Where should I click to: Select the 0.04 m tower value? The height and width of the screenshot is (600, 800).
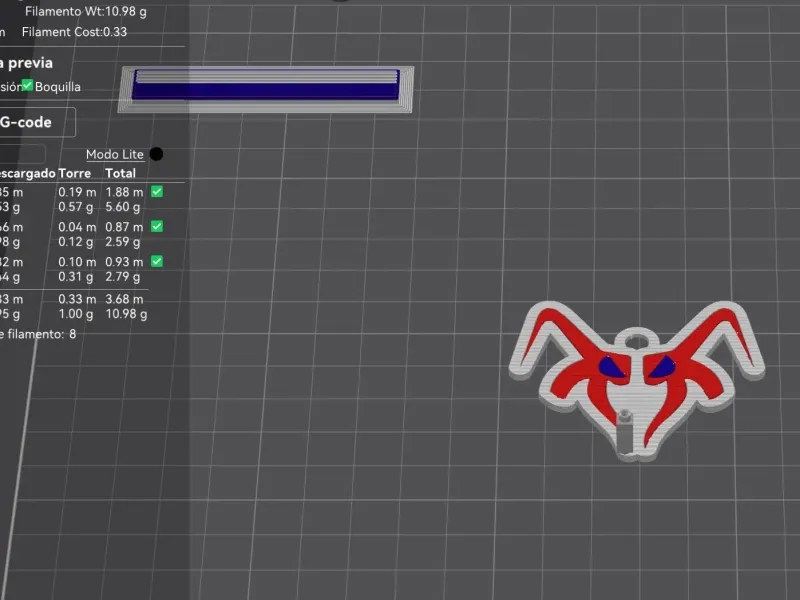coord(77,227)
